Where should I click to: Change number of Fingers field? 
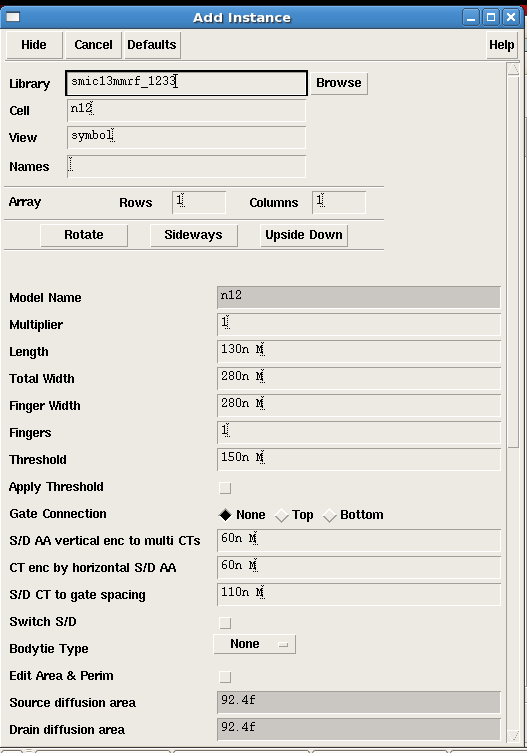359,432
